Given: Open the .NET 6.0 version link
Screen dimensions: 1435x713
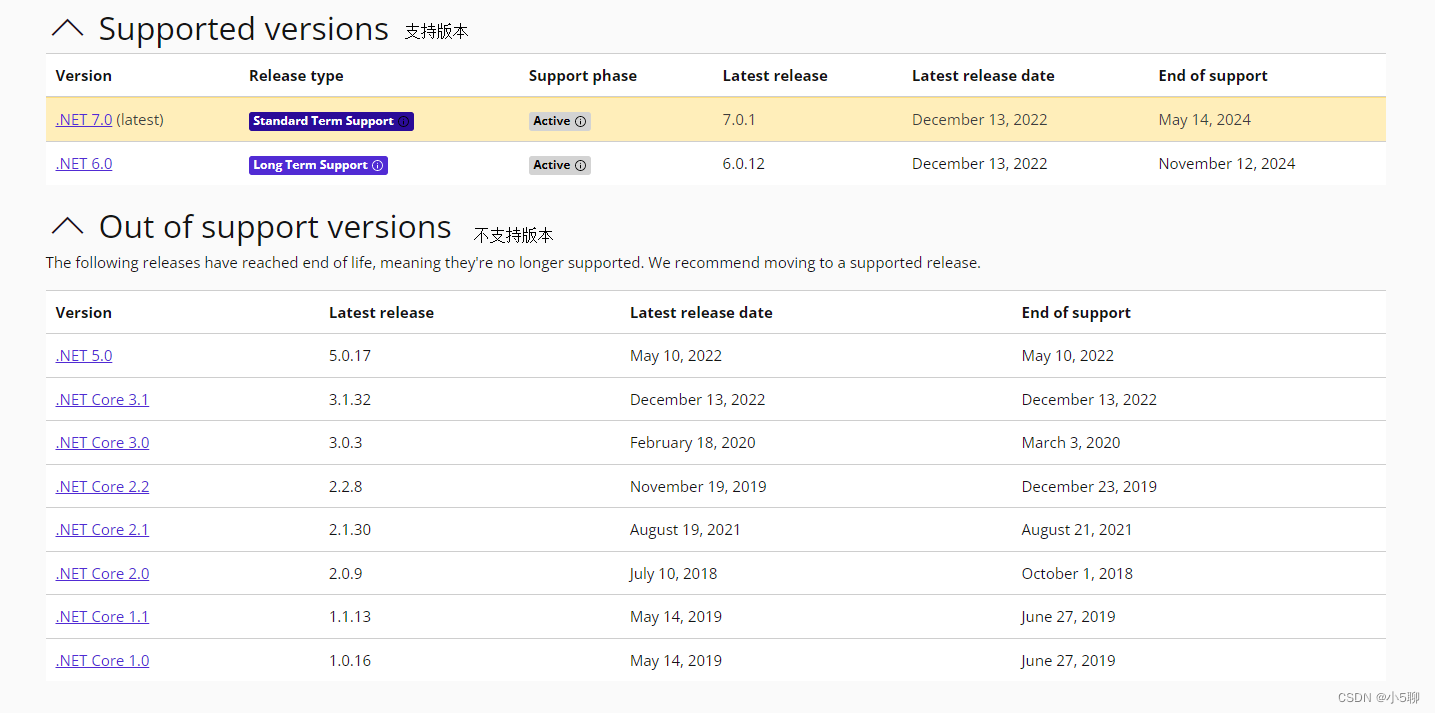Looking at the screenshot, I should [x=84, y=164].
